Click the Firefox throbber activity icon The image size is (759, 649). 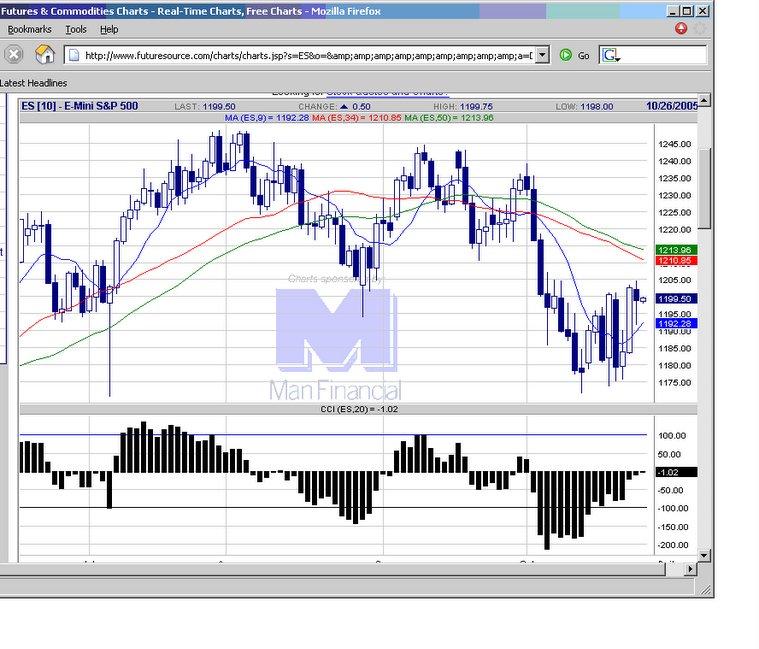point(700,29)
